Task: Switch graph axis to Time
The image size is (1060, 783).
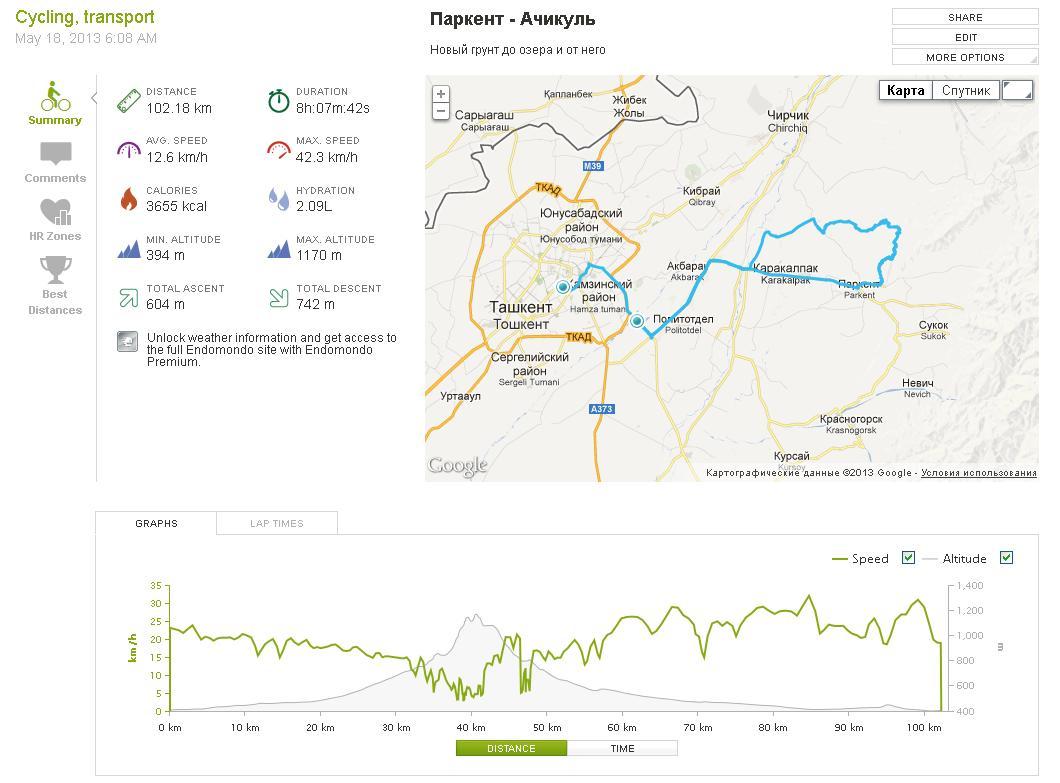Action: tap(622, 748)
